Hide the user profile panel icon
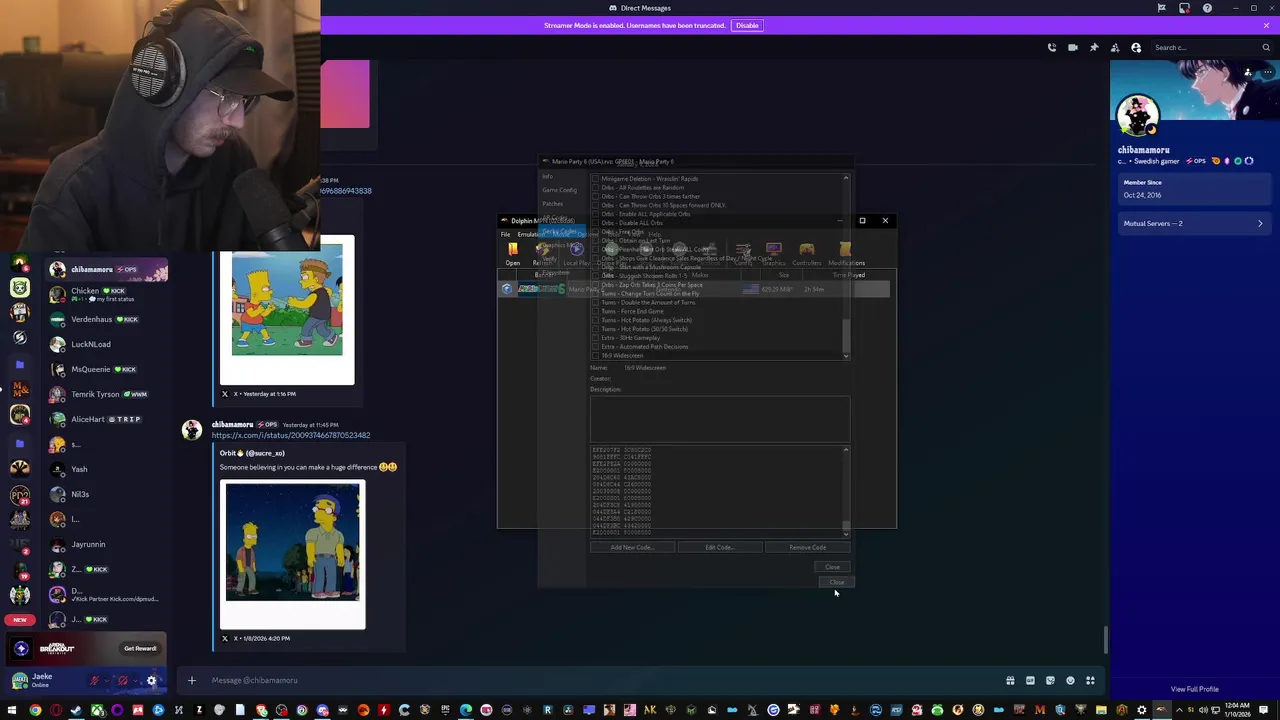This screenshot has width=1280, height=720. (x=1136, y=47)
